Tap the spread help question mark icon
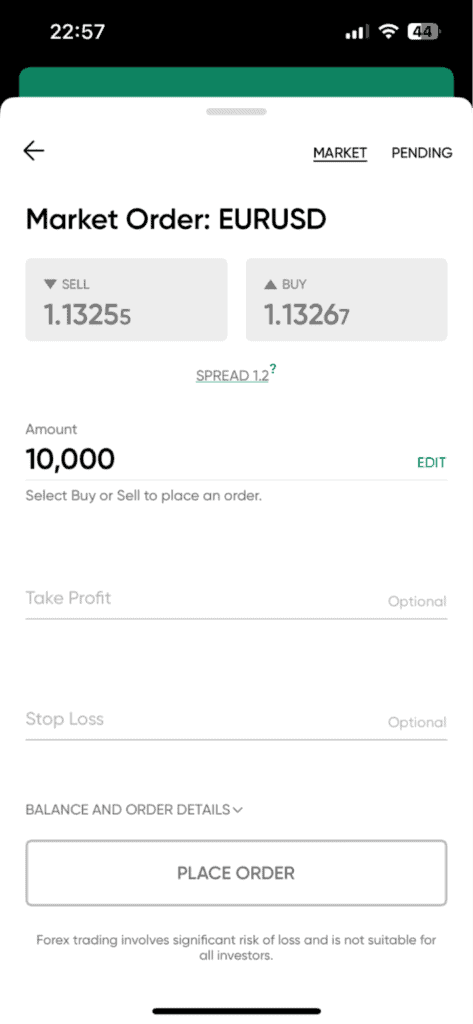 coord(273,369)
